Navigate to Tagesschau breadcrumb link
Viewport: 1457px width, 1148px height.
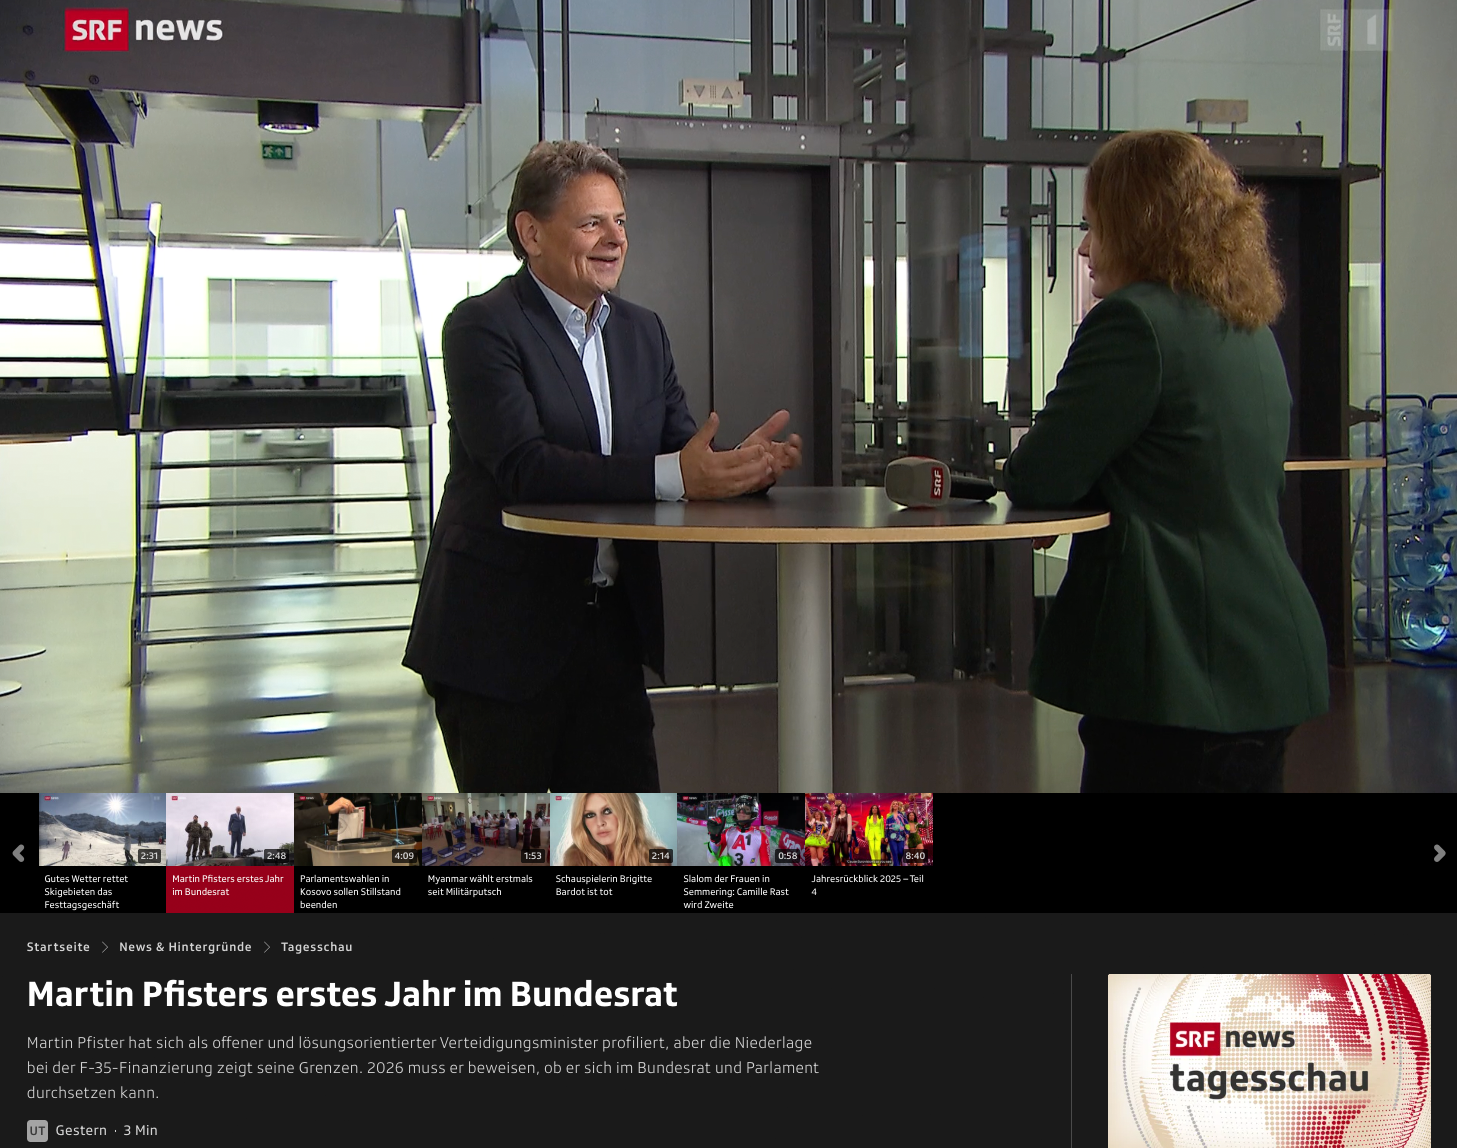(316, 947)
